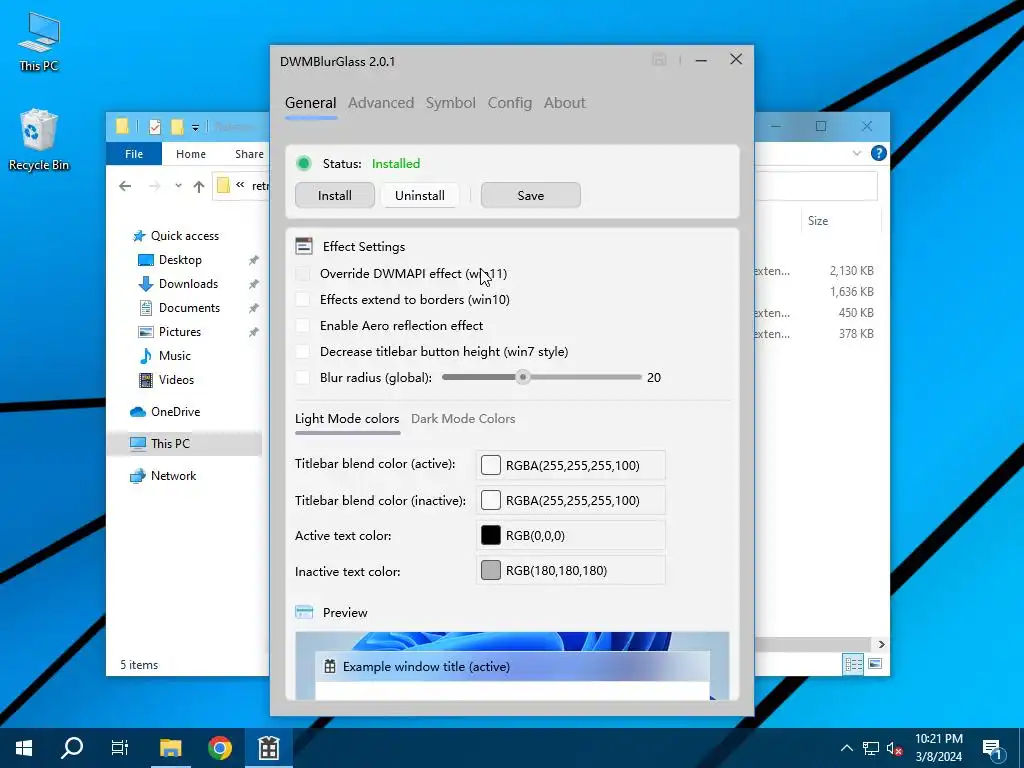The height and width of the screenshot is (768, 1024).
Task: Go back in File Explorer
Action: (x=125, y=186)
